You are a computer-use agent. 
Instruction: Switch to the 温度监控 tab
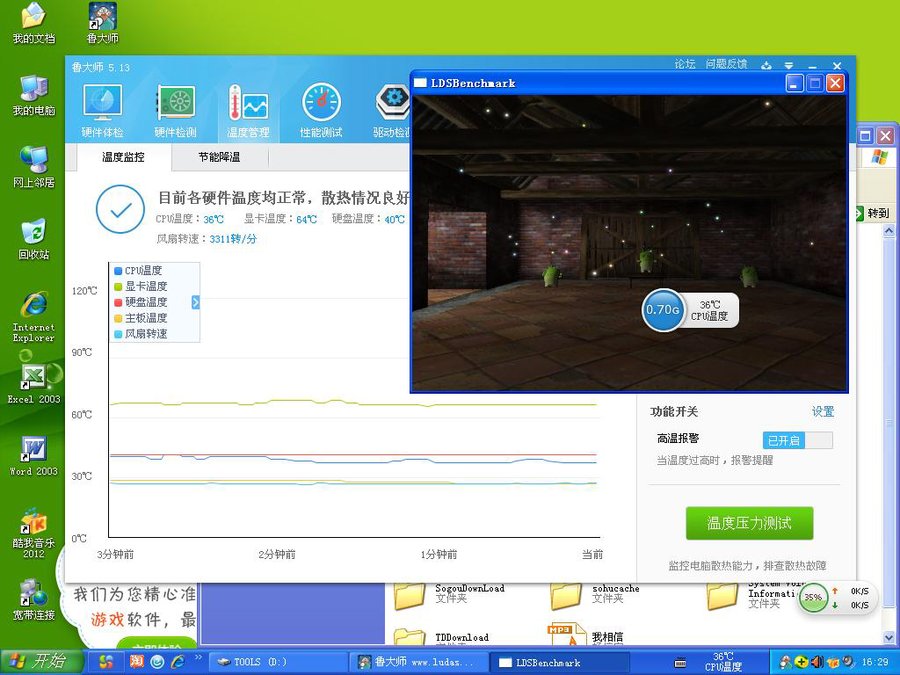tap(123, 157)
